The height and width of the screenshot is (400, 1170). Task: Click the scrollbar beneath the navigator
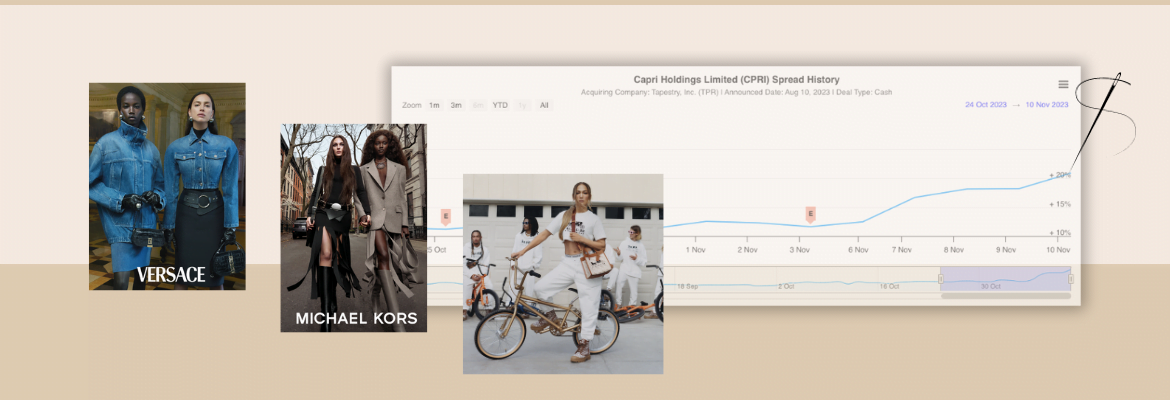click(1005, 296)
